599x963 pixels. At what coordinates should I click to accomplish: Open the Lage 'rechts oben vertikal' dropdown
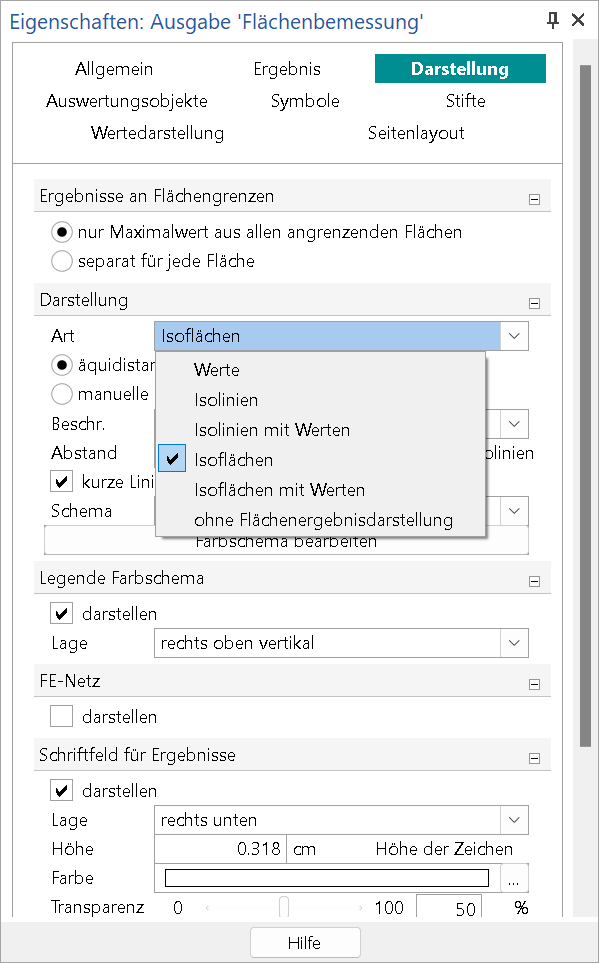(x=341, y=643)
